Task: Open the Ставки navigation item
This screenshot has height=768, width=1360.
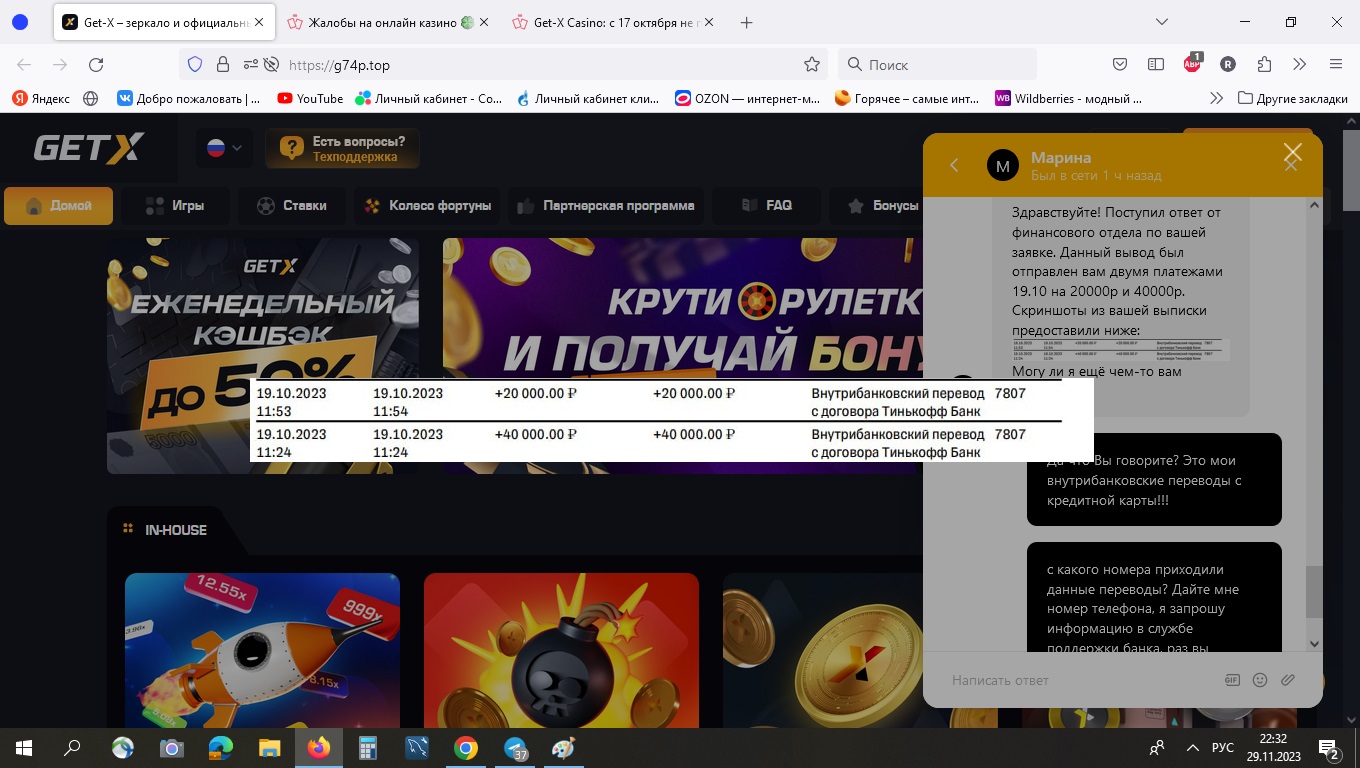Action: pos(291,206)
